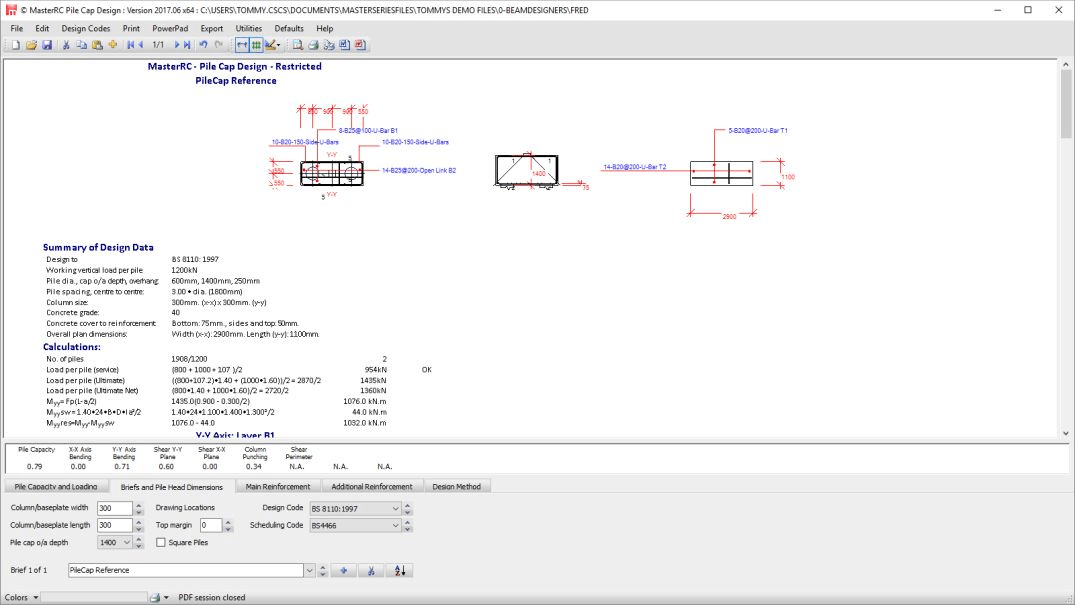Add a new brief with blue plus

coord(344,571)
